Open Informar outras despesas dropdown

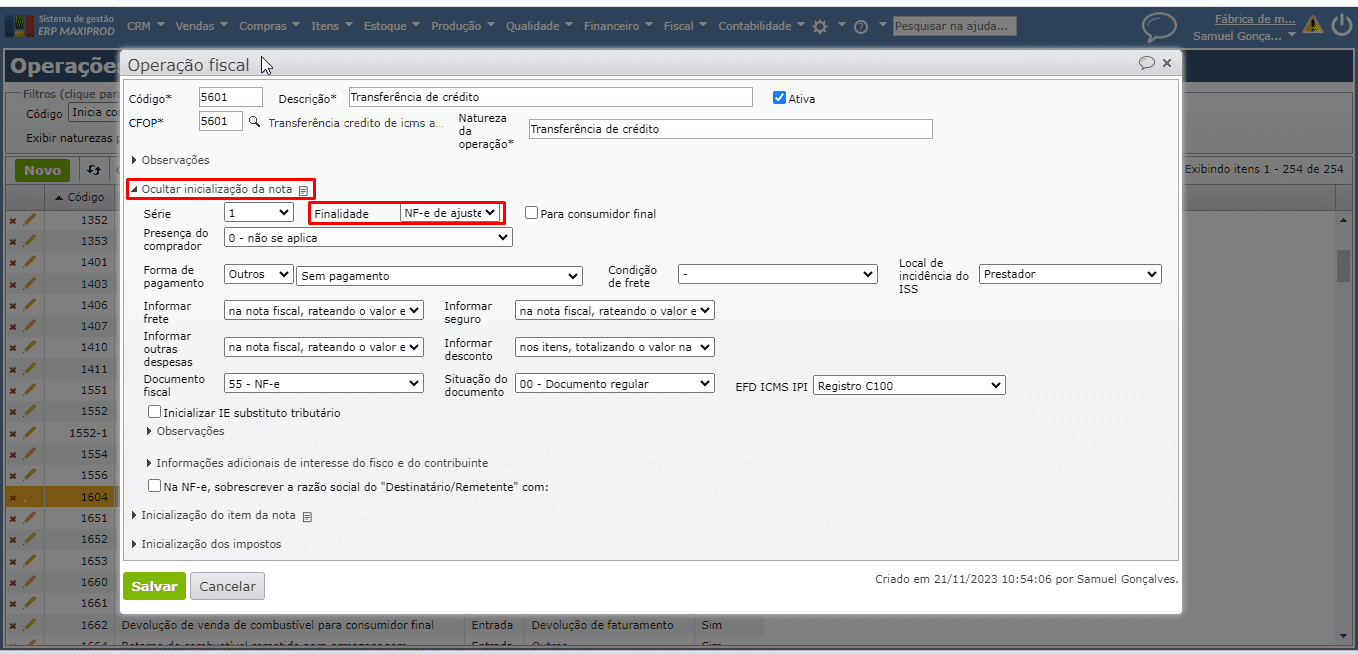point(324,347)
